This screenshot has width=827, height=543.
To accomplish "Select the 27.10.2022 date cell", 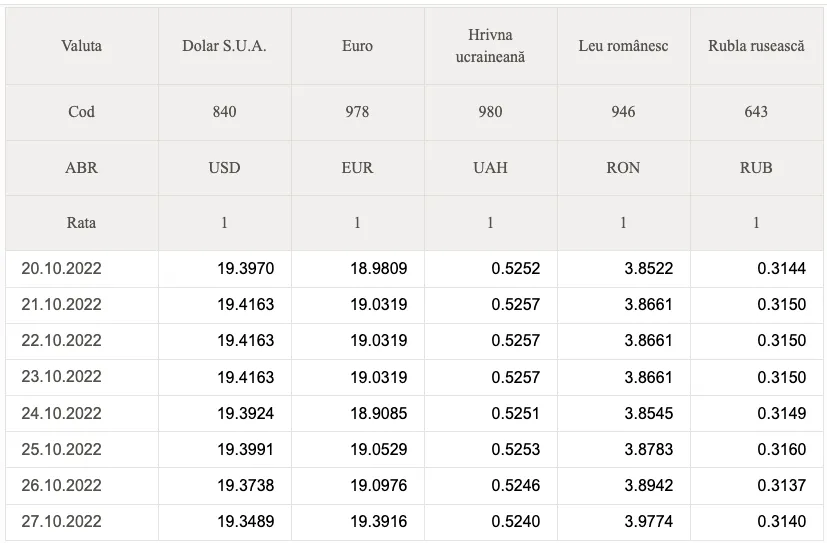I will click(82, 521).
